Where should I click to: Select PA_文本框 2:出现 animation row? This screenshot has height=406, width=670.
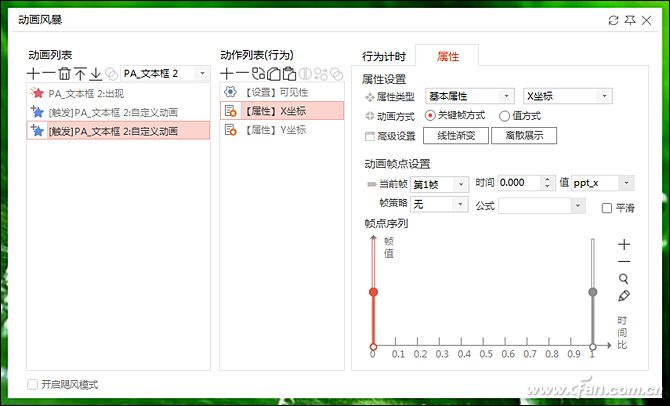click(x=118, y=93)
